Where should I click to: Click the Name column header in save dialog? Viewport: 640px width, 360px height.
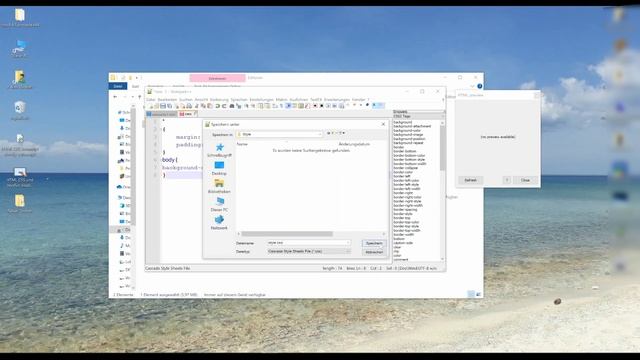coord(242,144)
